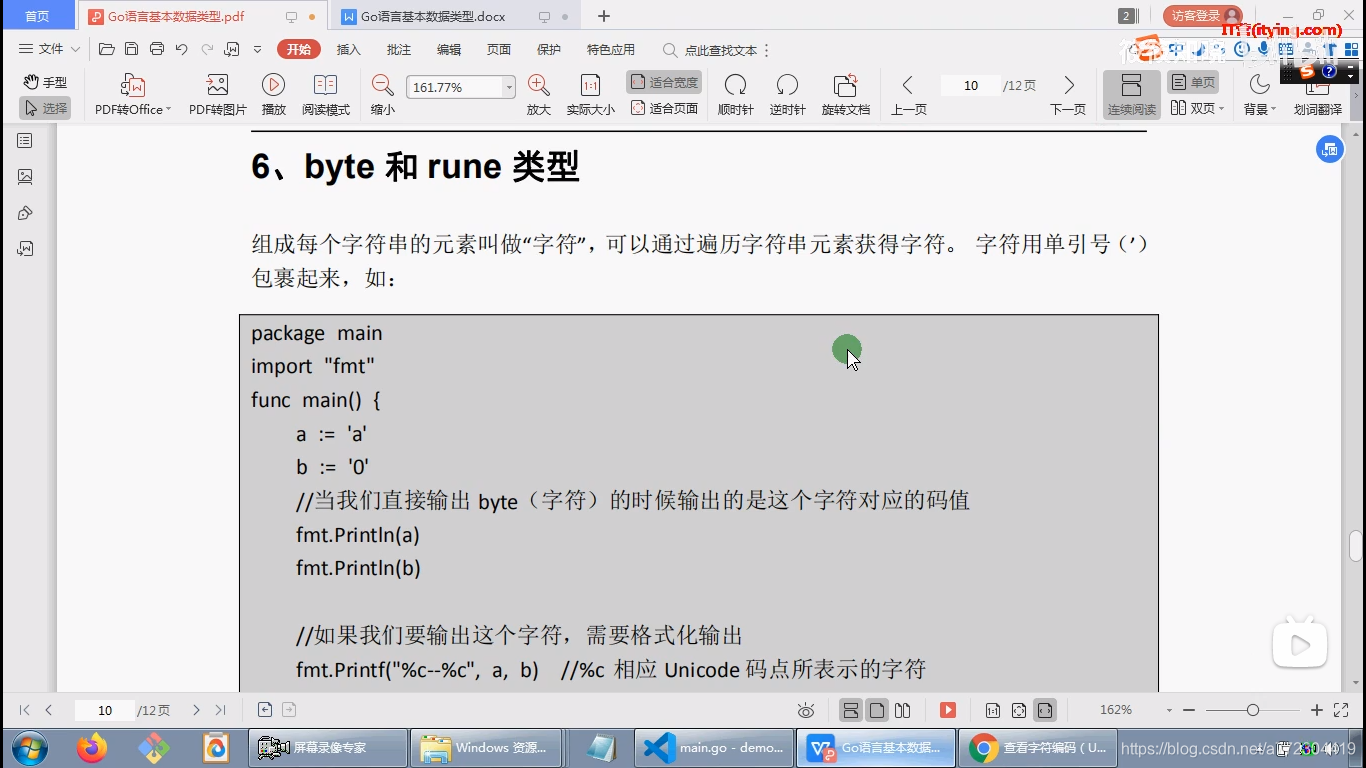Image resolution: width=1366 pixels, height=768 pixels.
Task: Zoom in with 放大 magnifier
Action: pyautogui.click(x=538, y=95)
